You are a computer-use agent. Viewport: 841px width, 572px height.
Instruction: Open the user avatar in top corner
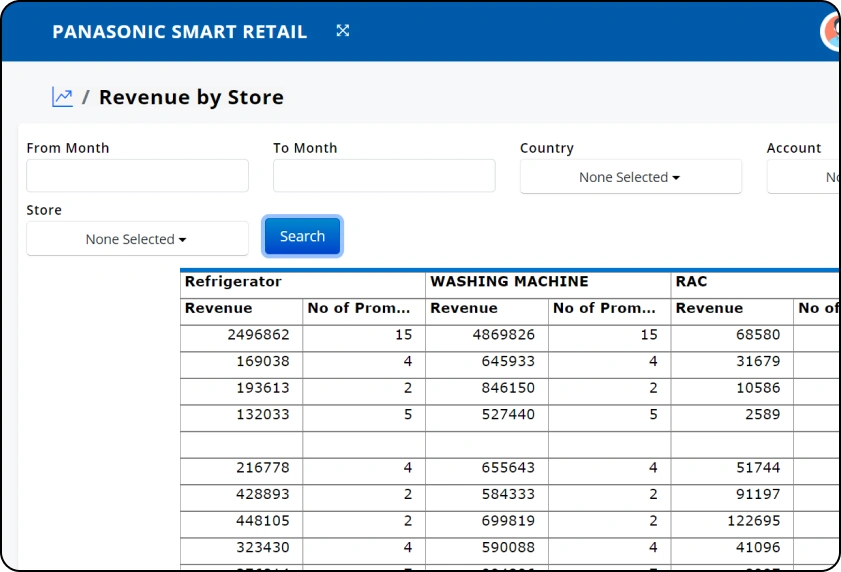coord(832,32)
